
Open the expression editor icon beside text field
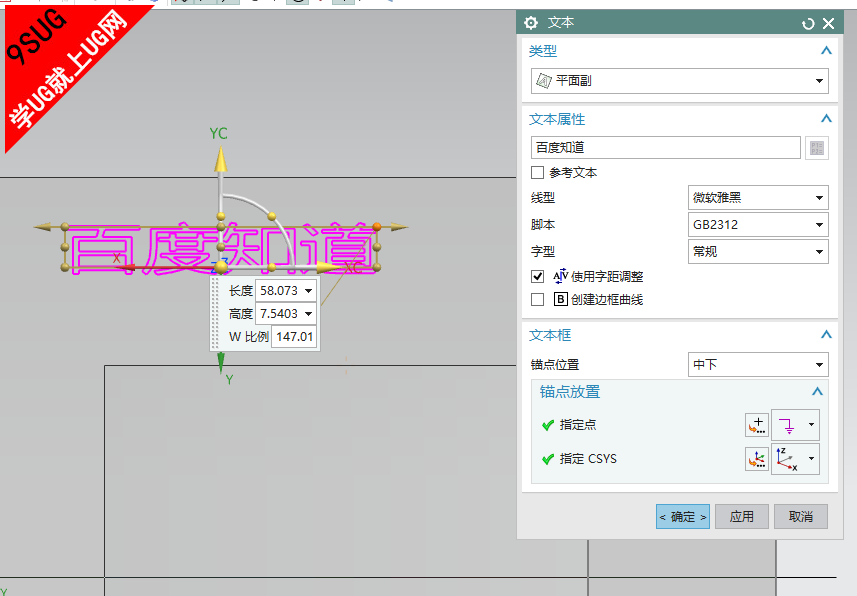click(817, 148)
